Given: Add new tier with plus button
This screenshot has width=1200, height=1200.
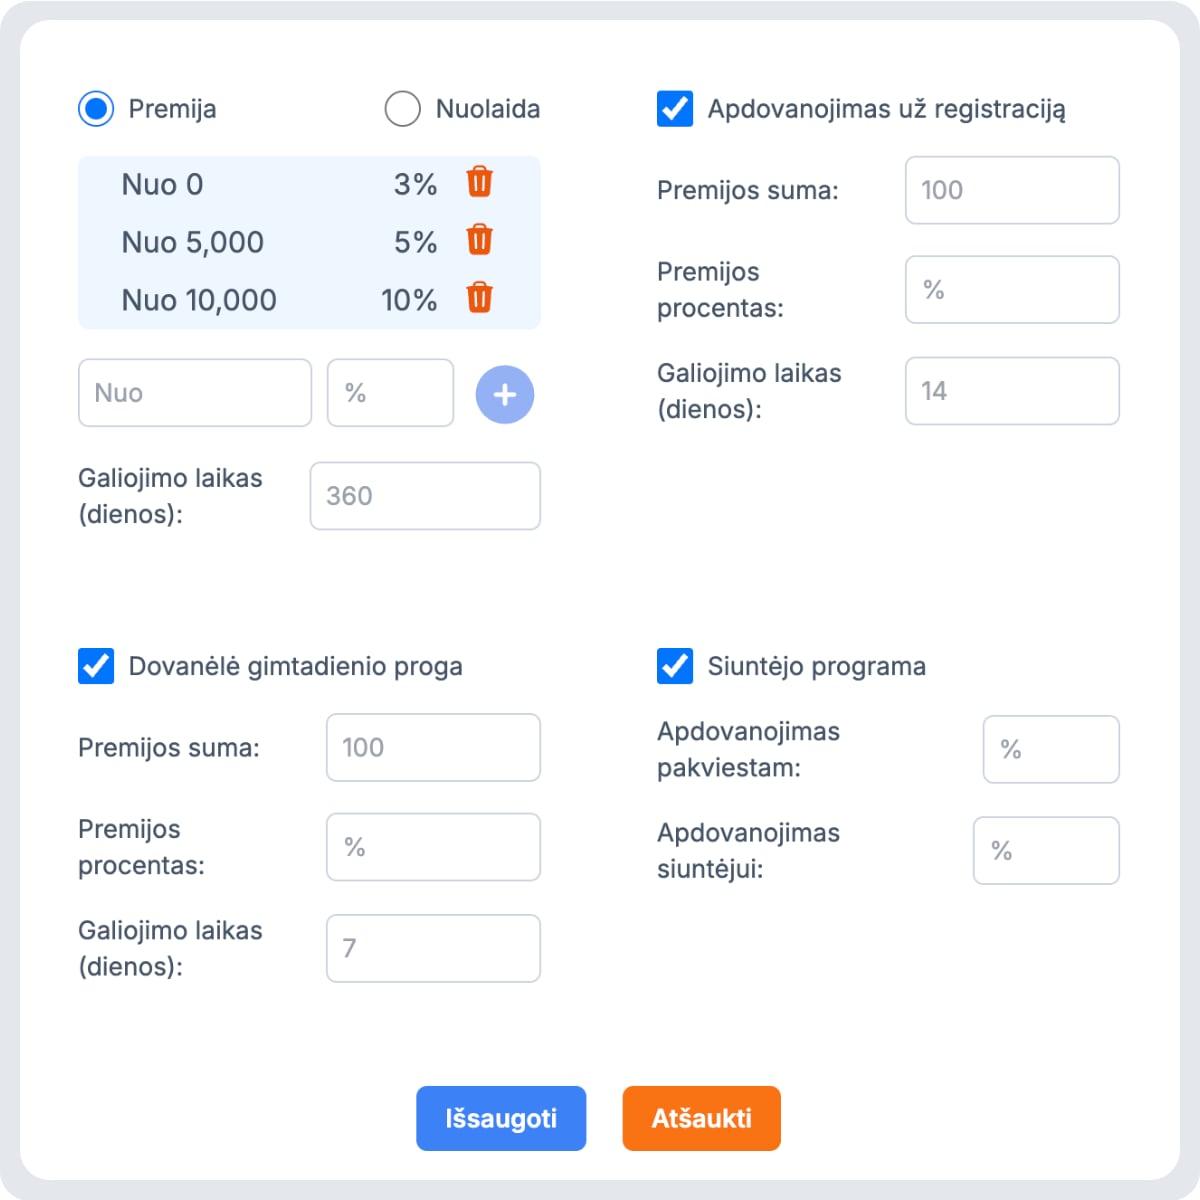Looking at the screenshot, I should pos(505,394).
